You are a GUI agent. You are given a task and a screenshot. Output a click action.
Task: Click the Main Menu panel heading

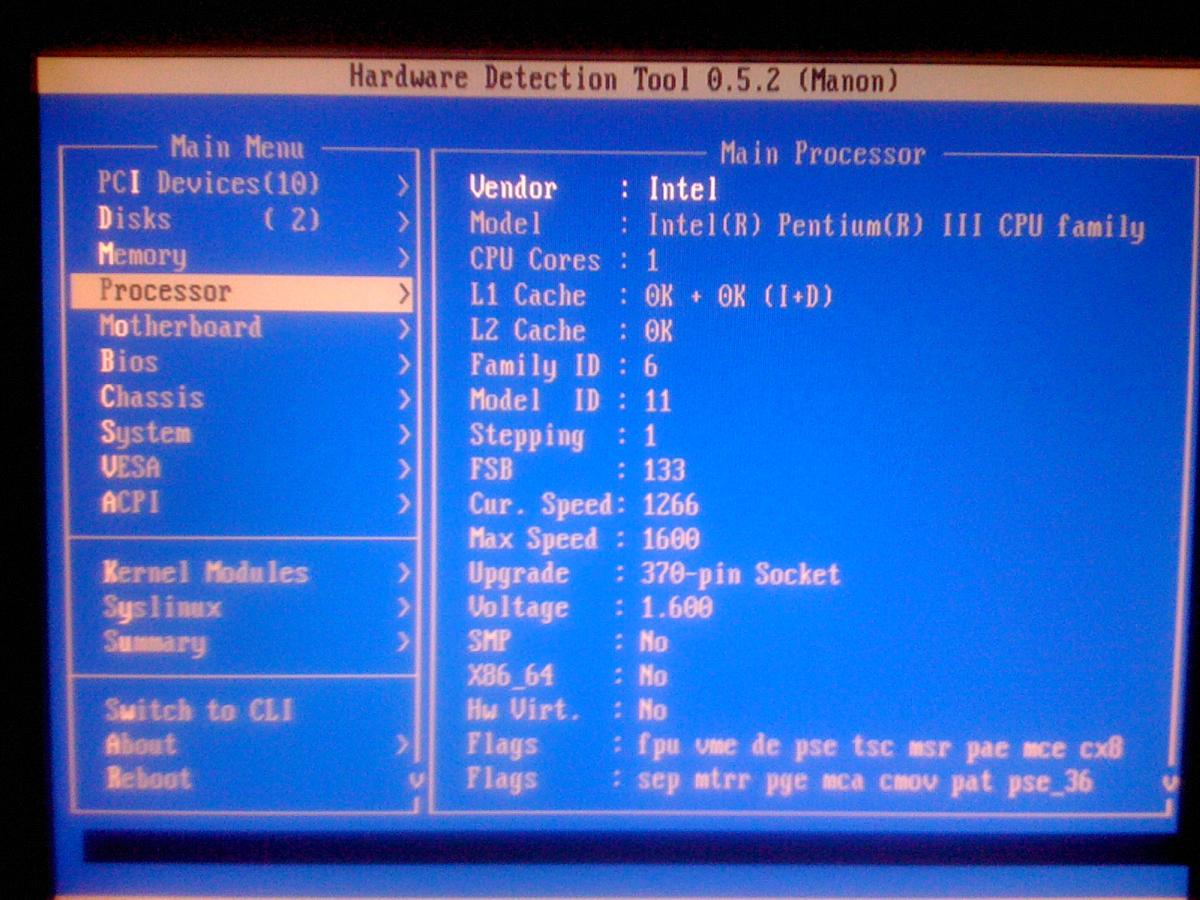[237, 147]
